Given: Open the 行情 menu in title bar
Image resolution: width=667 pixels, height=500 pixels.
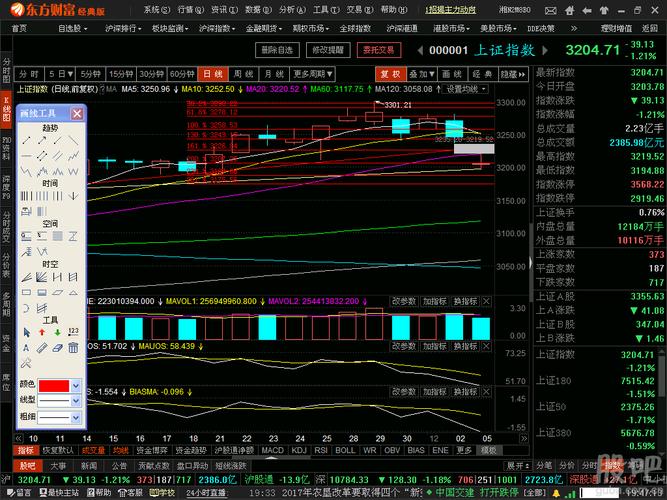Looking at the screenshot, I should point(181,10).
